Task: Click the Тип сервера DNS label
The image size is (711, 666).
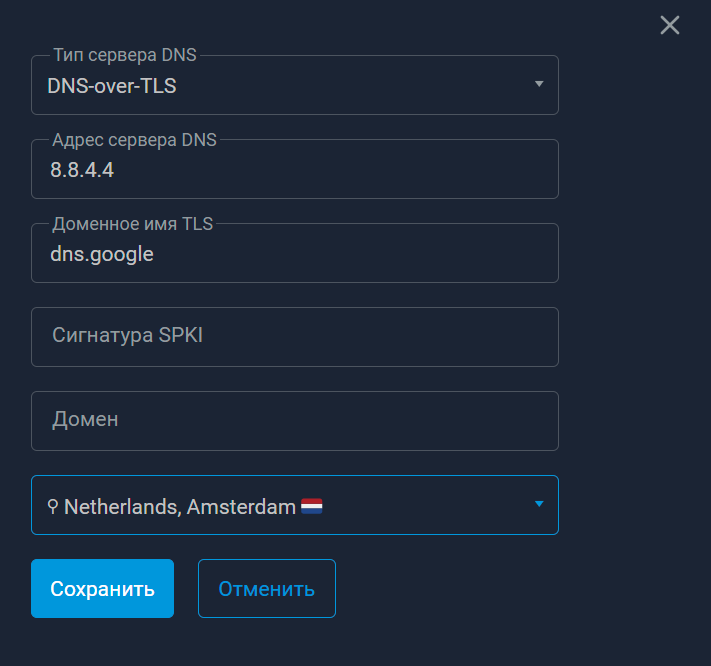Action: [x=125, y=55]
